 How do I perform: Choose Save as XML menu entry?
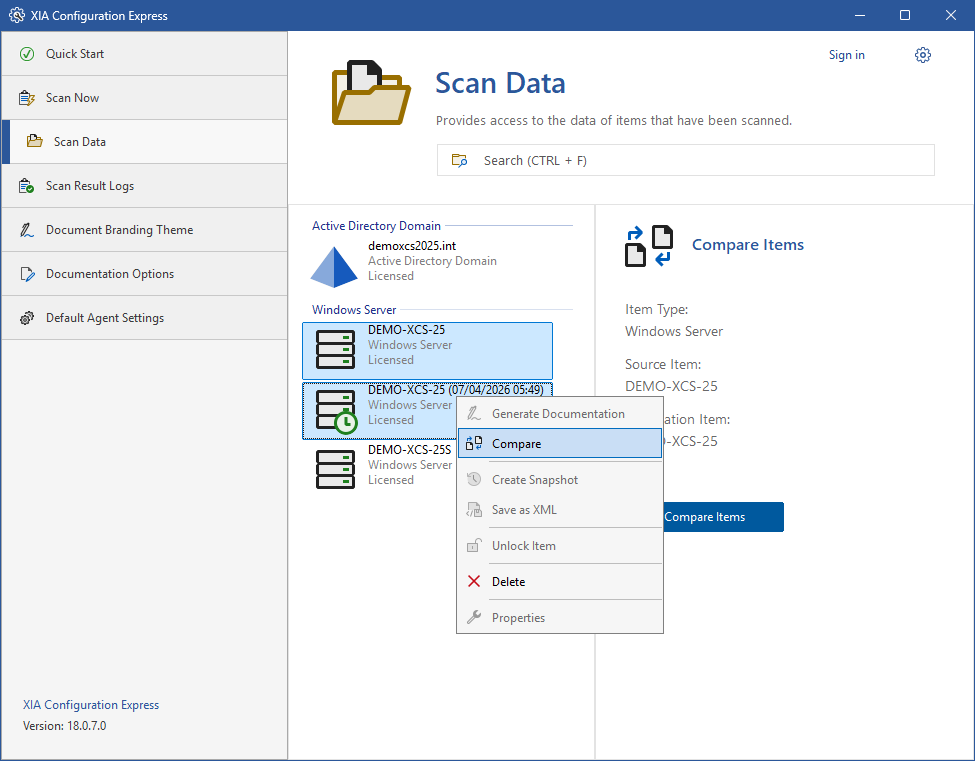point(524,510)
